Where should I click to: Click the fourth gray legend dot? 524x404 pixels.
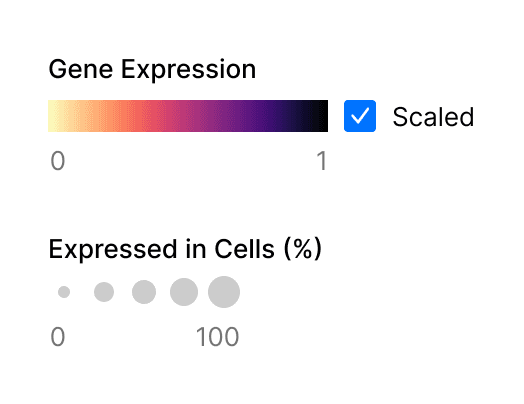click(x=184, y=292)
